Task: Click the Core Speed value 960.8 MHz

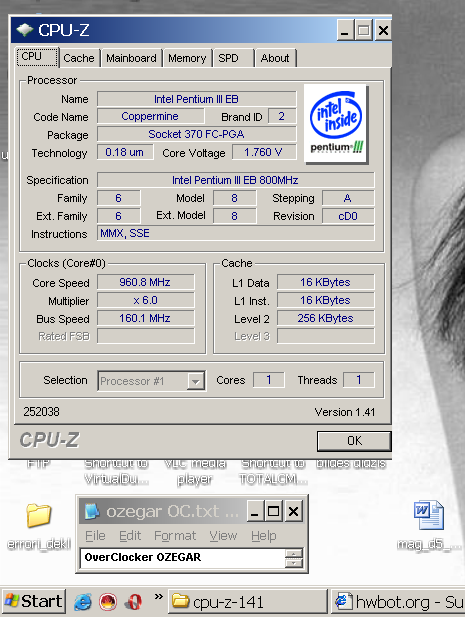Action: click(146, 283)
